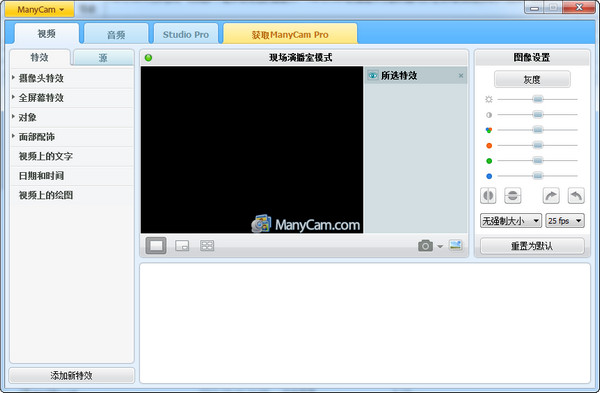Flip the video vertically
600x393 pixels.
click(512, 196)
